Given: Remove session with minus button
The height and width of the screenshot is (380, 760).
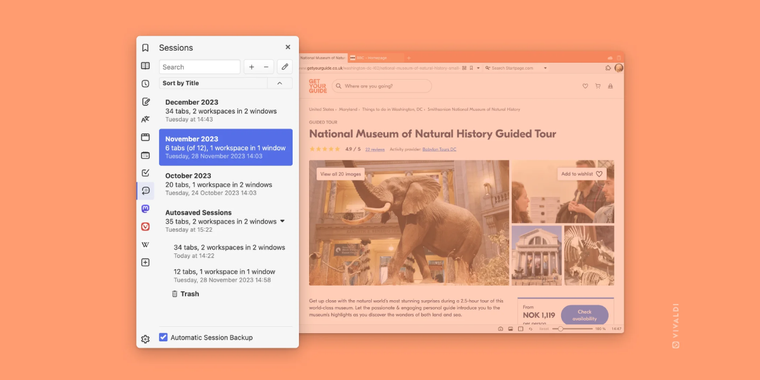Looking at the screenshot, I should point(266,67).
